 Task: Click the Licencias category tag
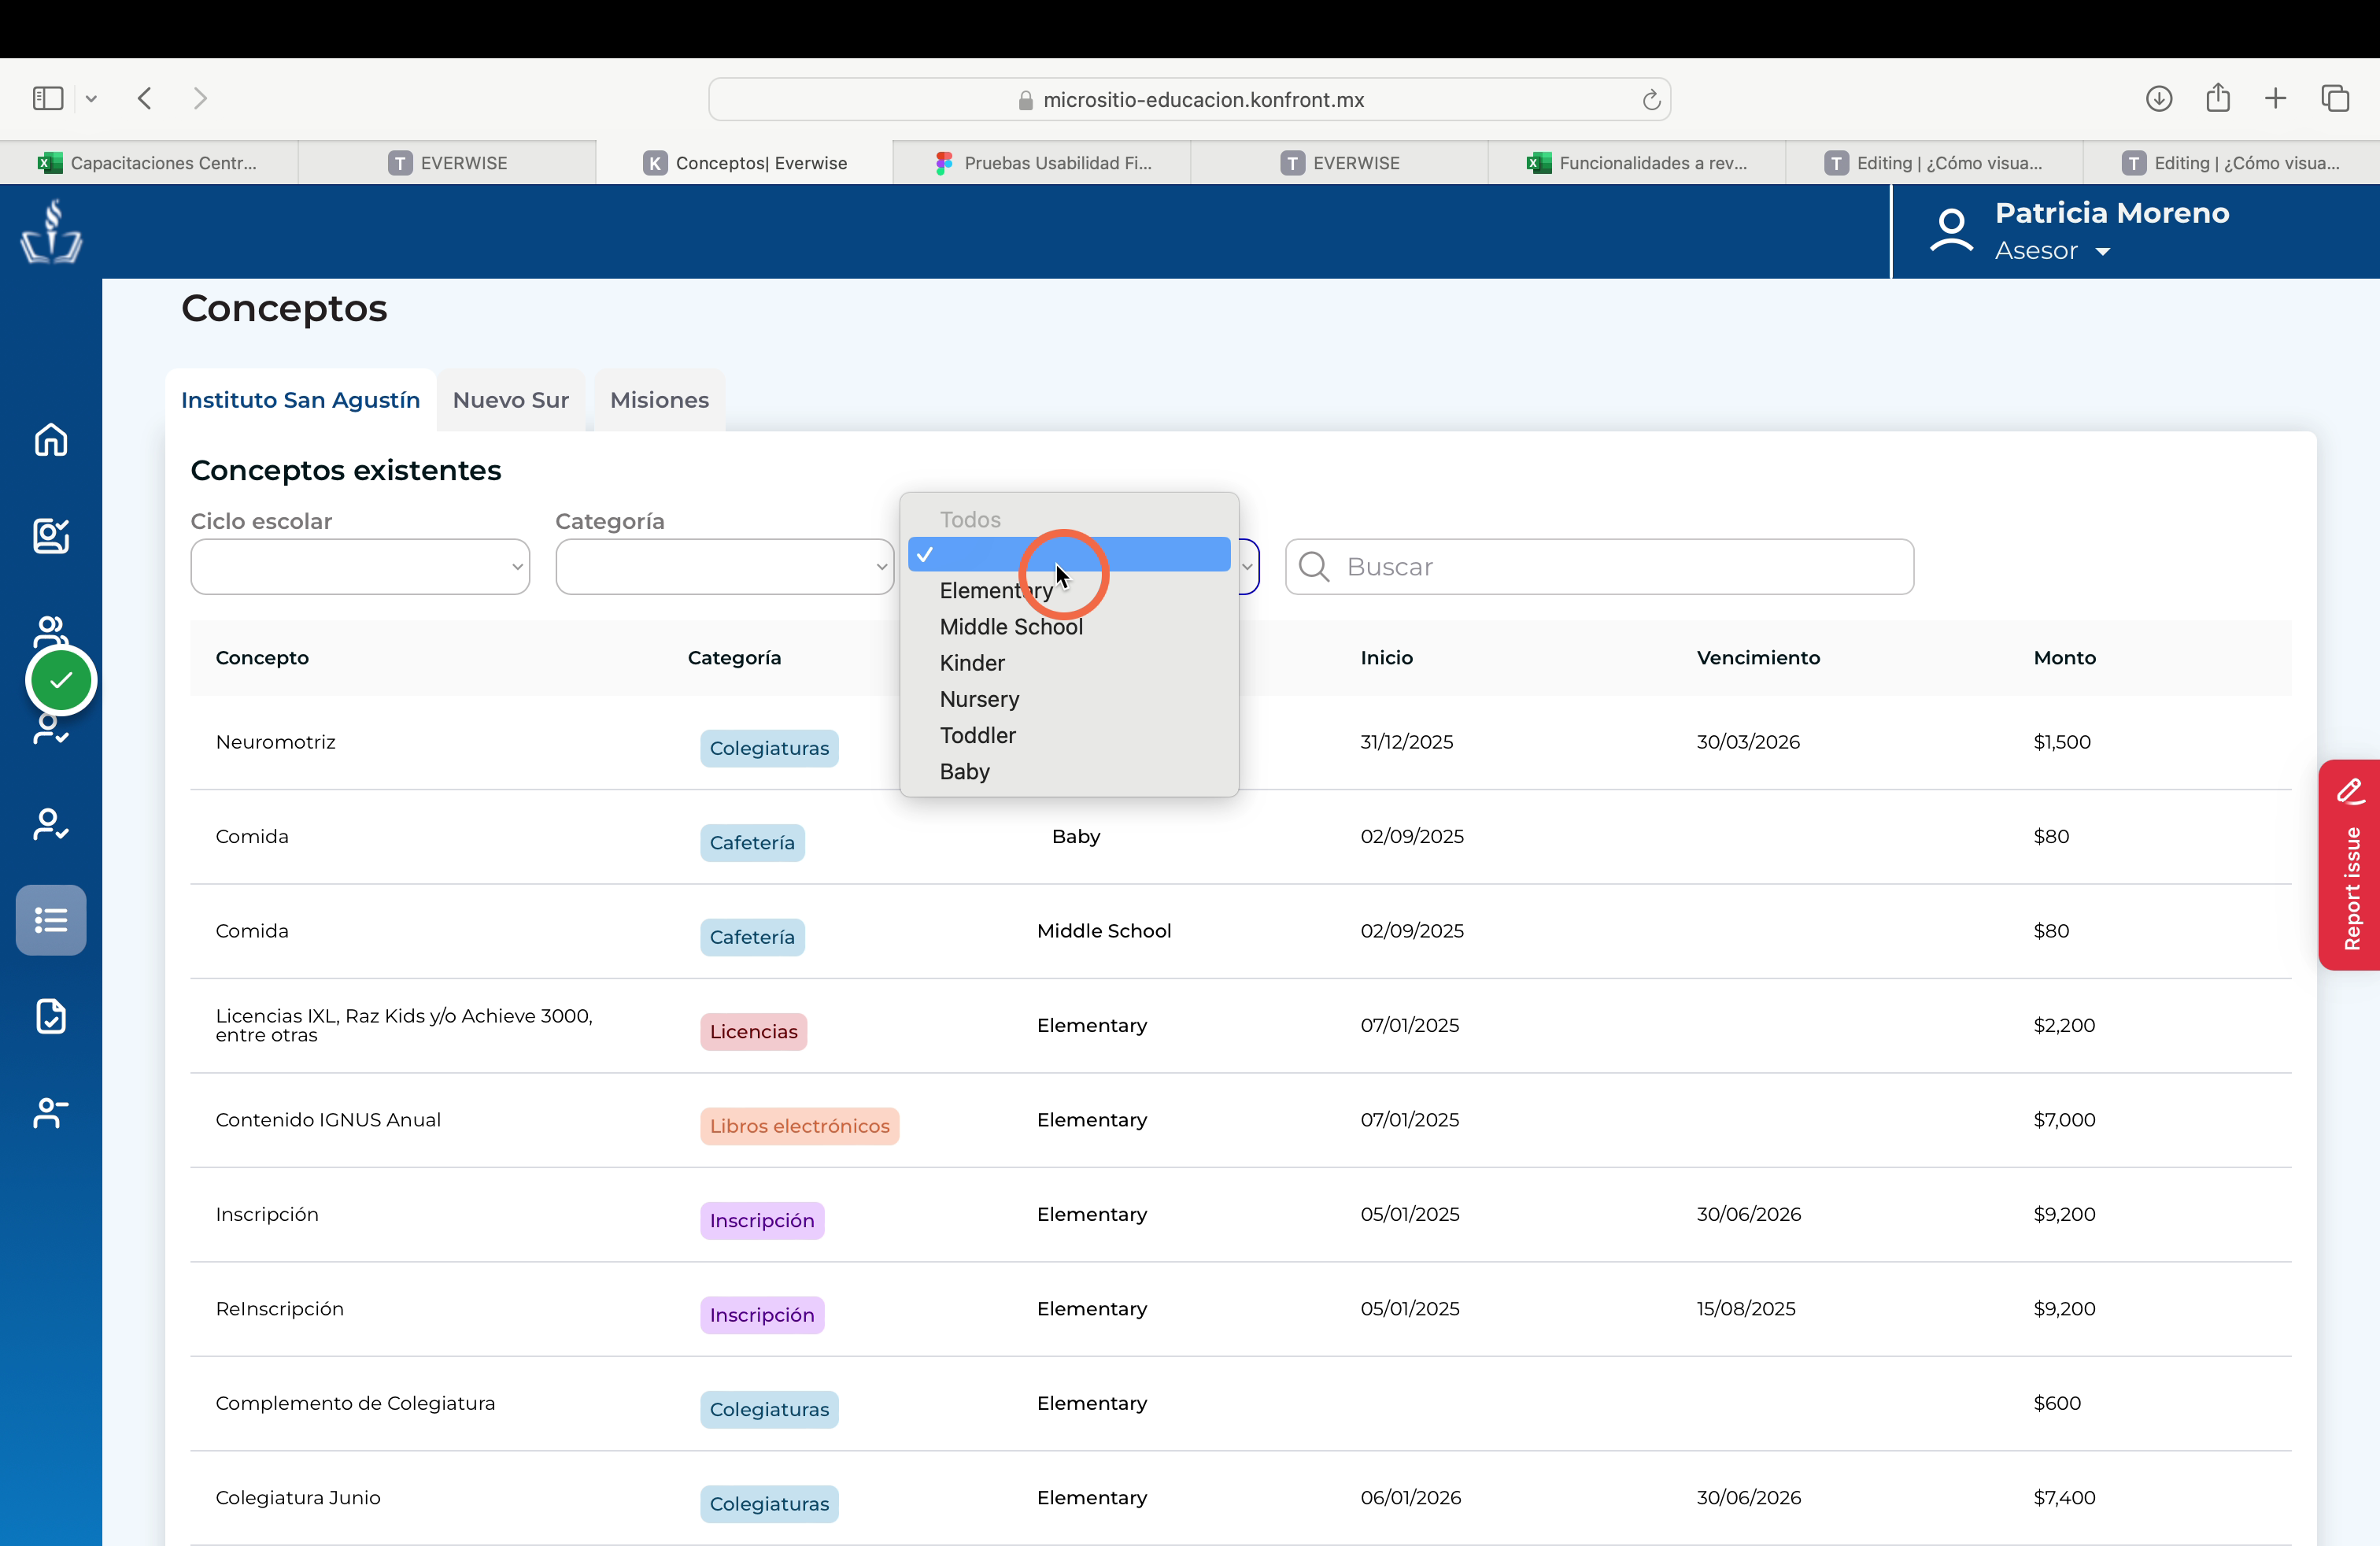click(753, 1031)
